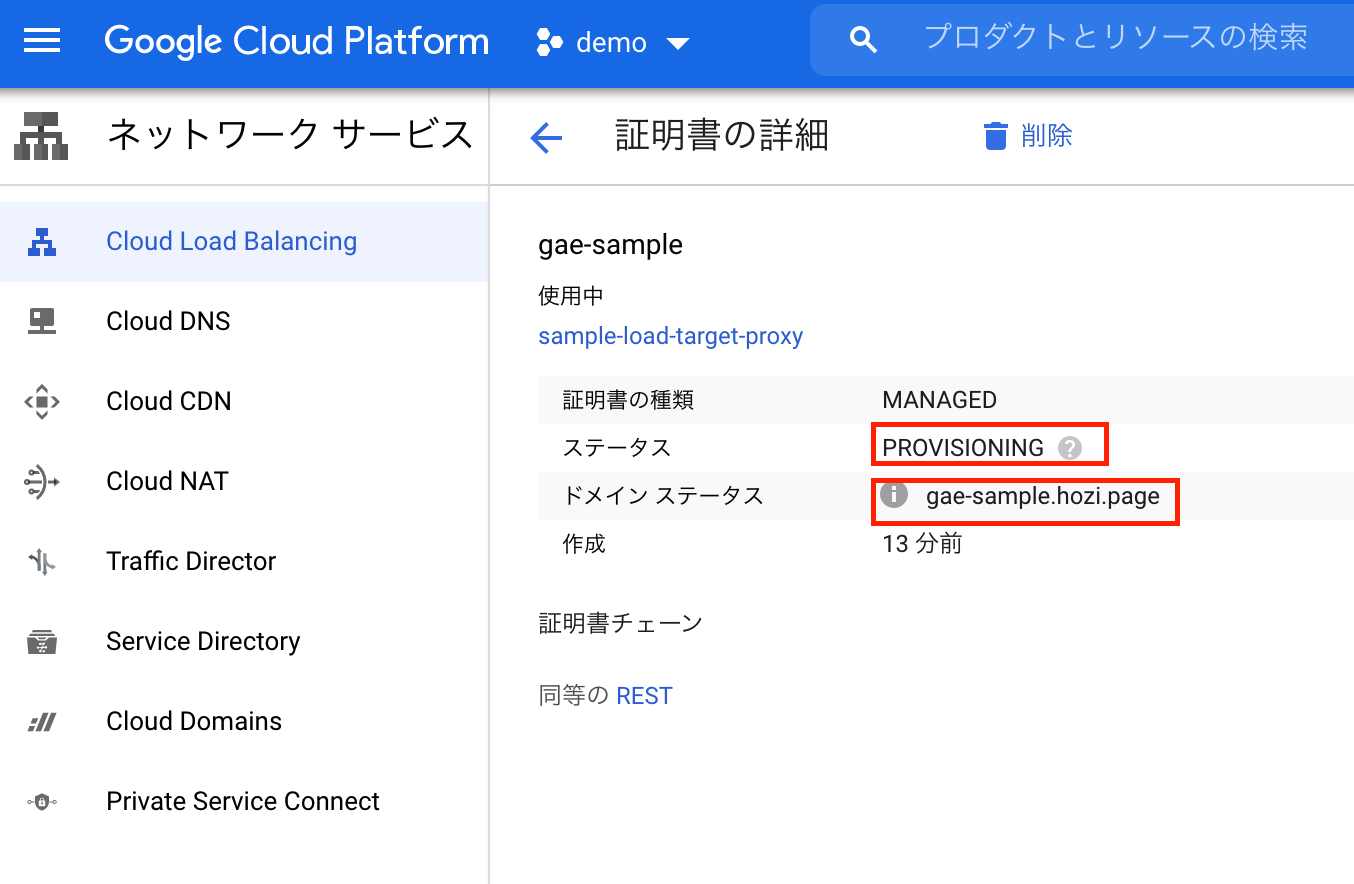1354x884 pixels.
Task: Click the 使用中 label
Action: click(571, 296)
